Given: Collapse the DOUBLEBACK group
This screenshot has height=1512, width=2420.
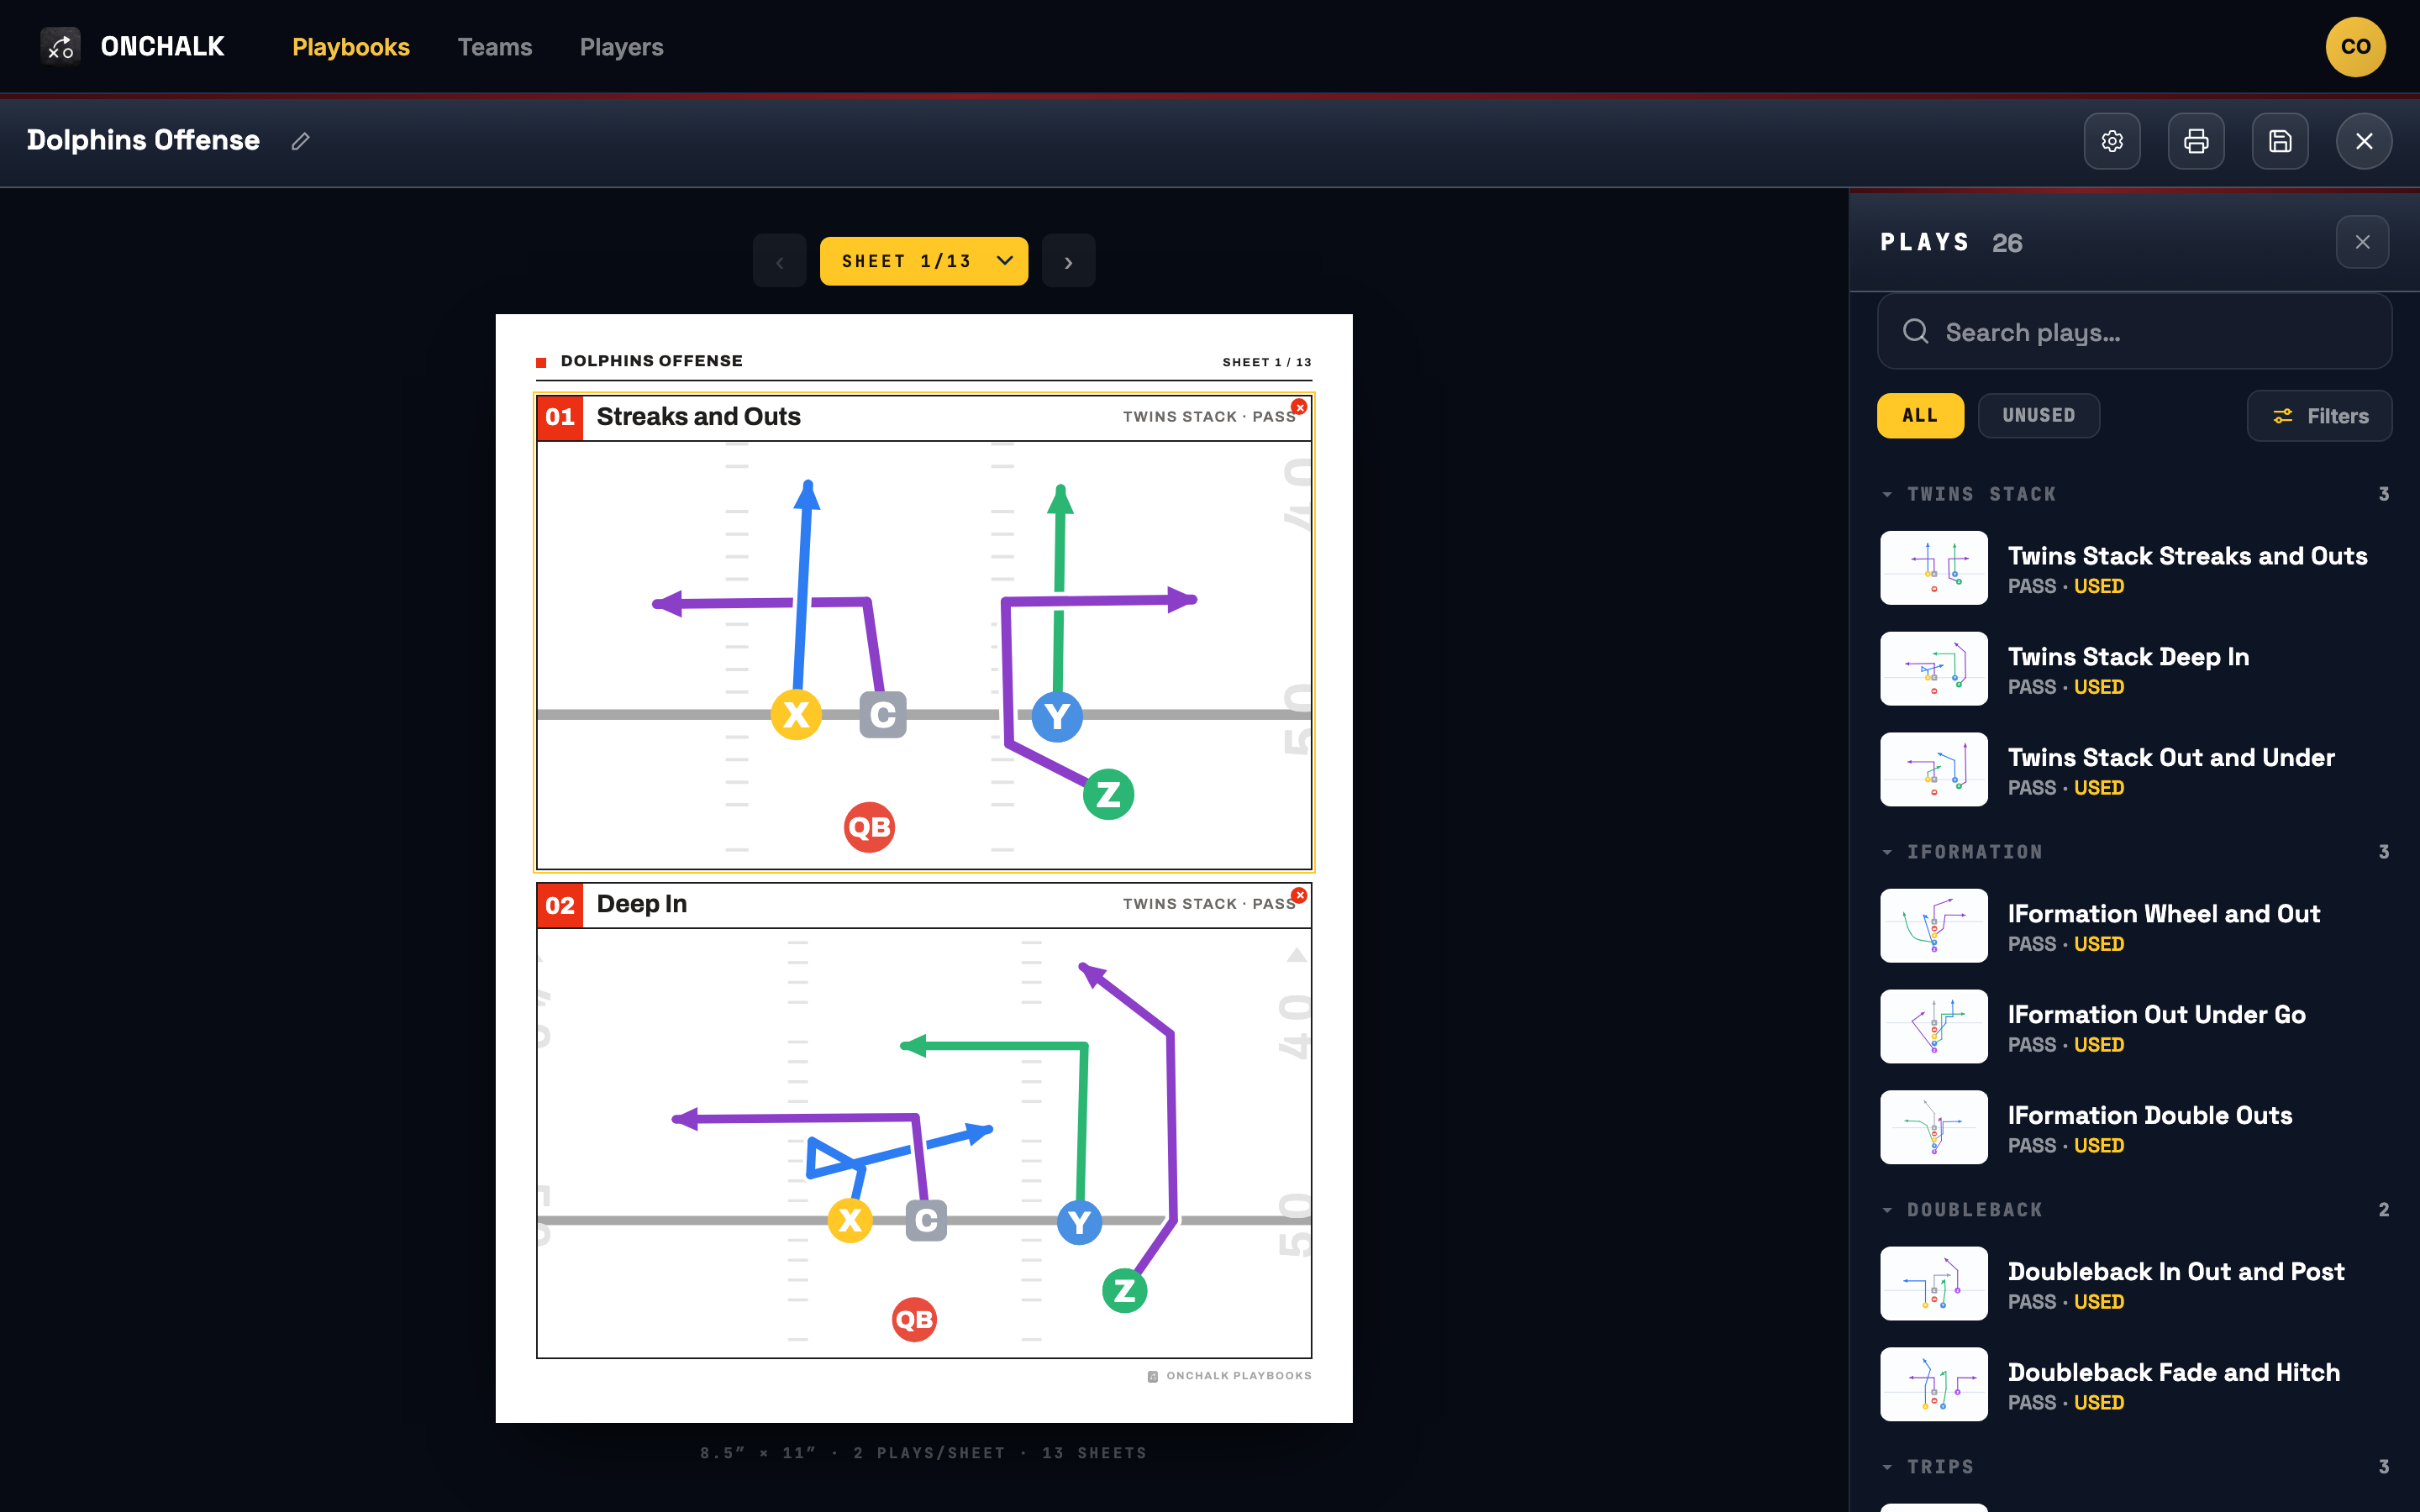Looking at the screenshot, I should click(1887, 1210).
